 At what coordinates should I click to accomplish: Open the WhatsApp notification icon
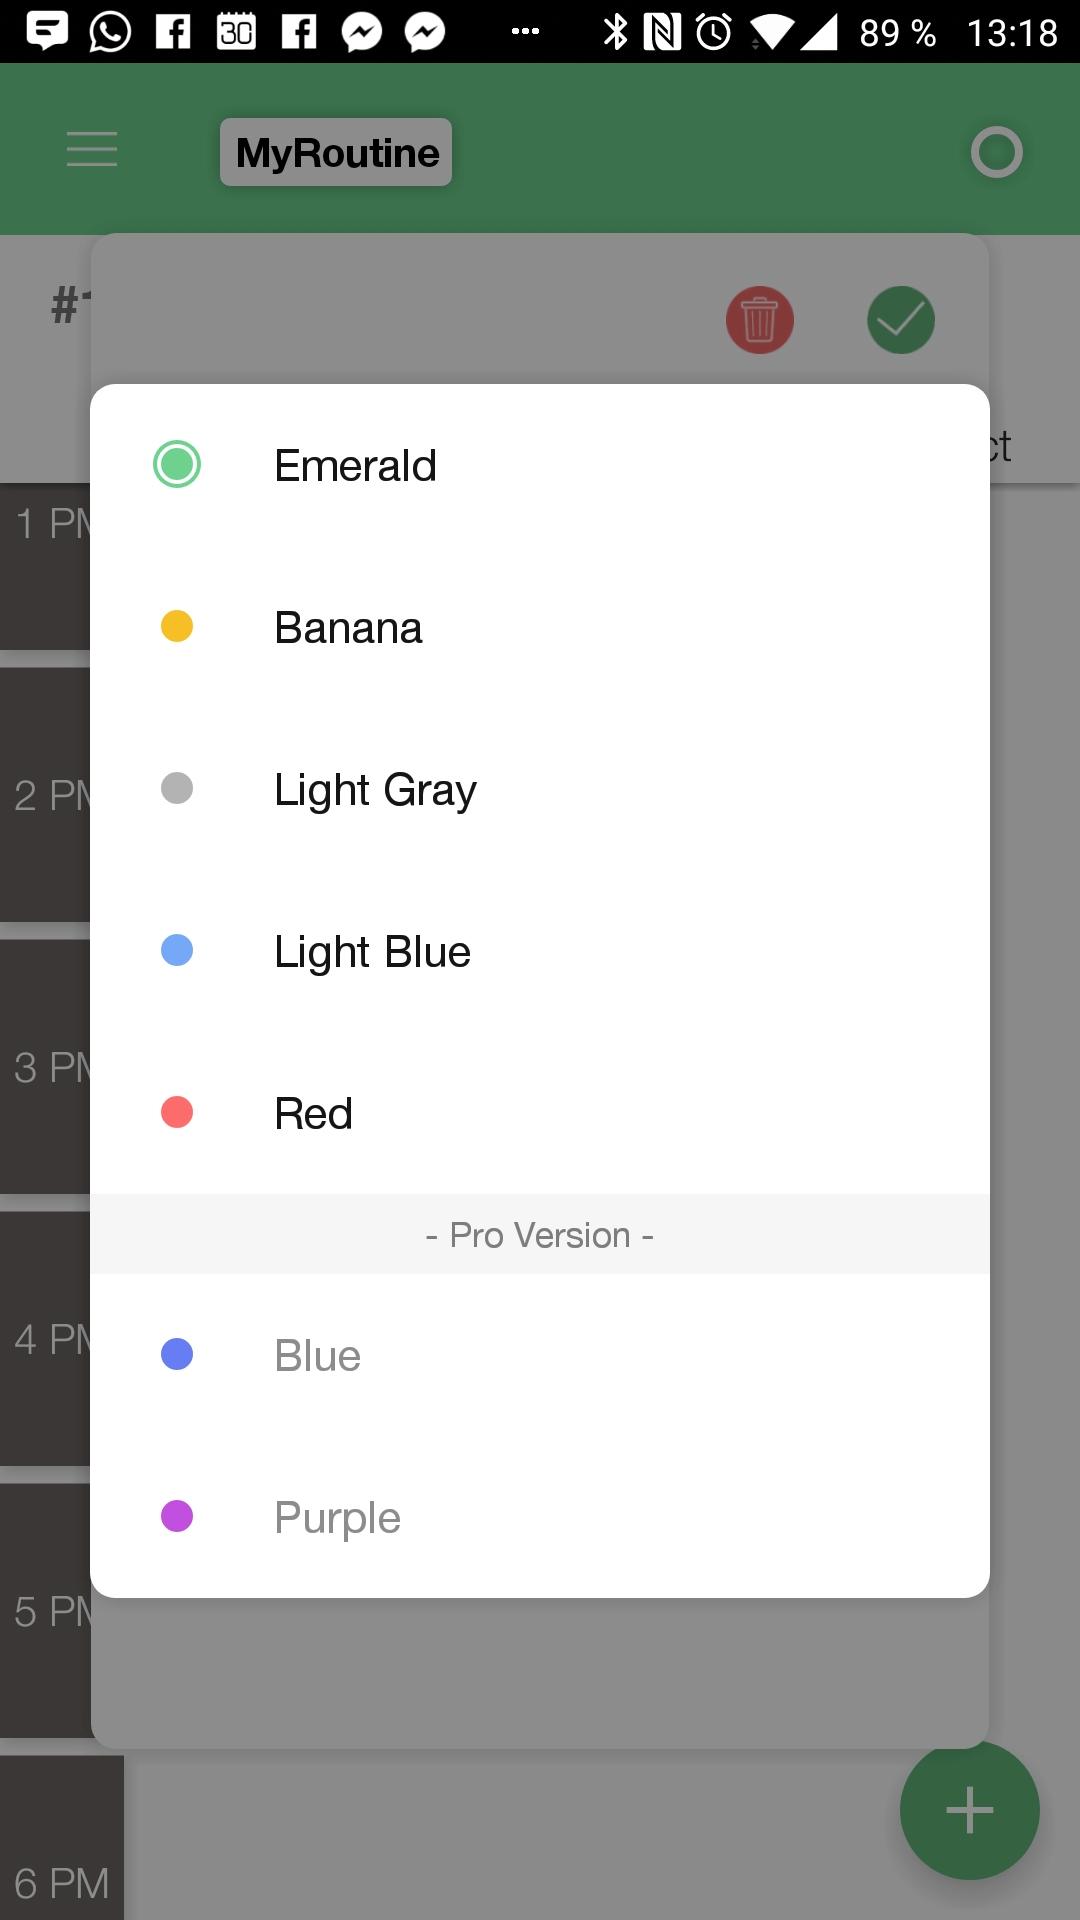tap(110, 32)
